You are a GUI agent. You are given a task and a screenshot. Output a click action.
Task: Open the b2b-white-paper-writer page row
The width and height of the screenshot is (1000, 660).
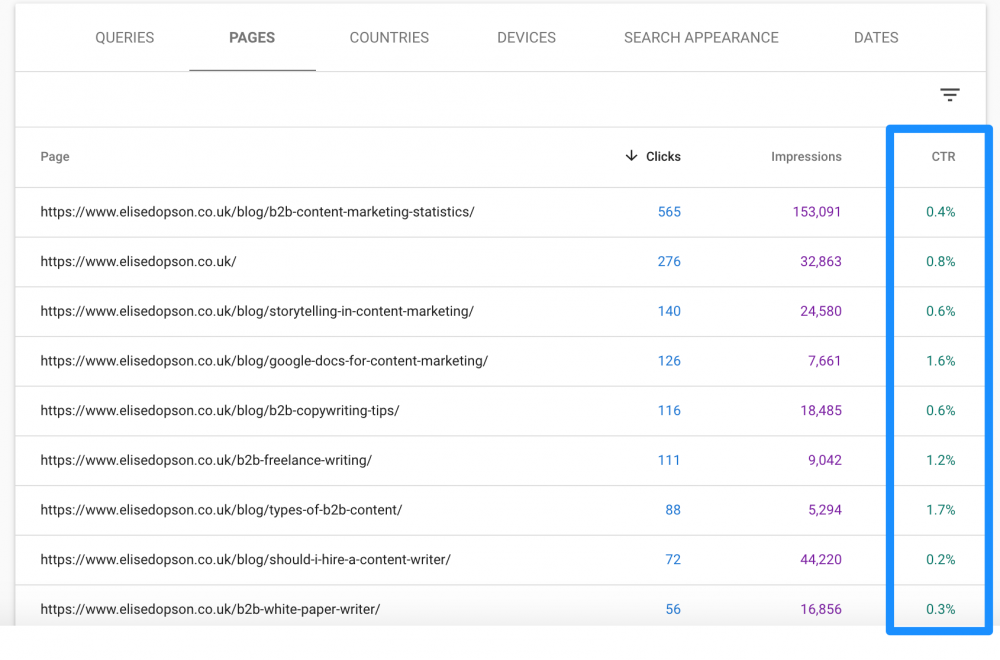pos(210,609)
